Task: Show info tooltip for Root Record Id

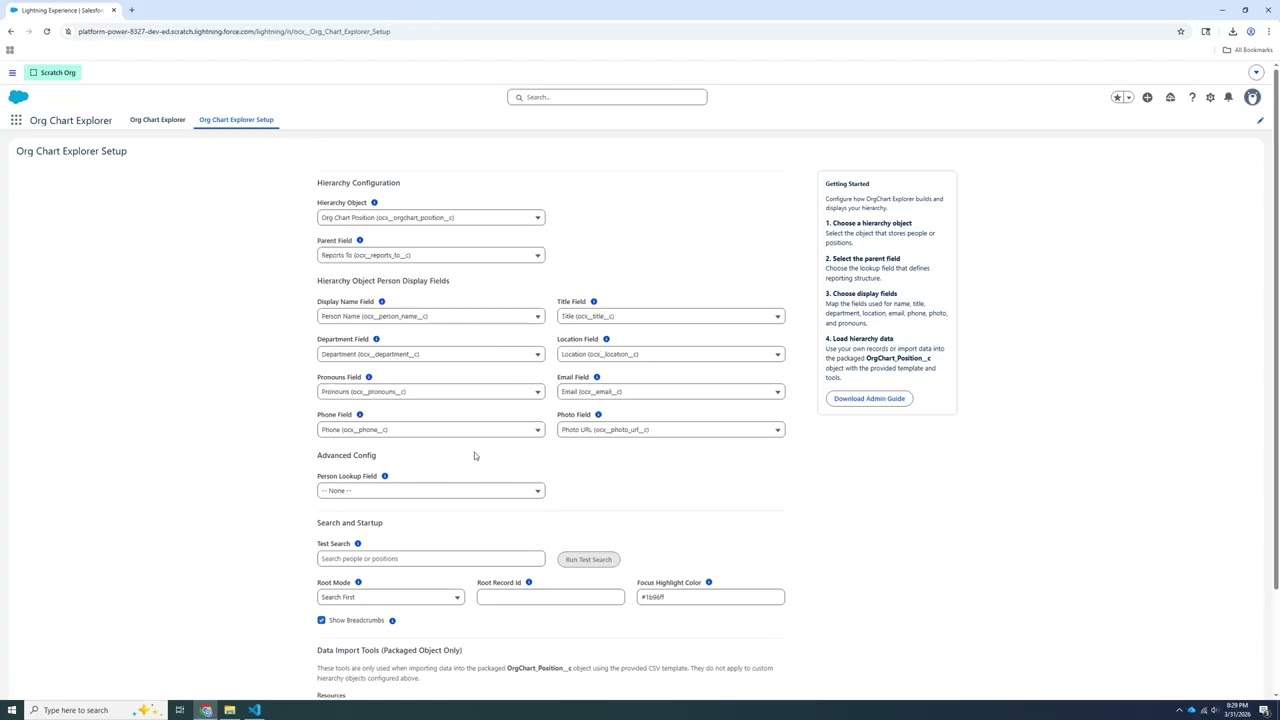Action: 529,582
